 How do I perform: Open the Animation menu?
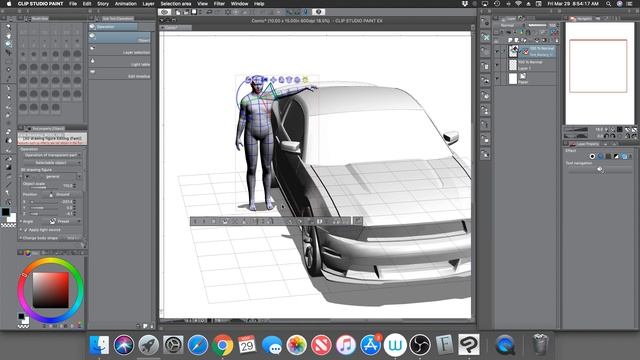126,4
